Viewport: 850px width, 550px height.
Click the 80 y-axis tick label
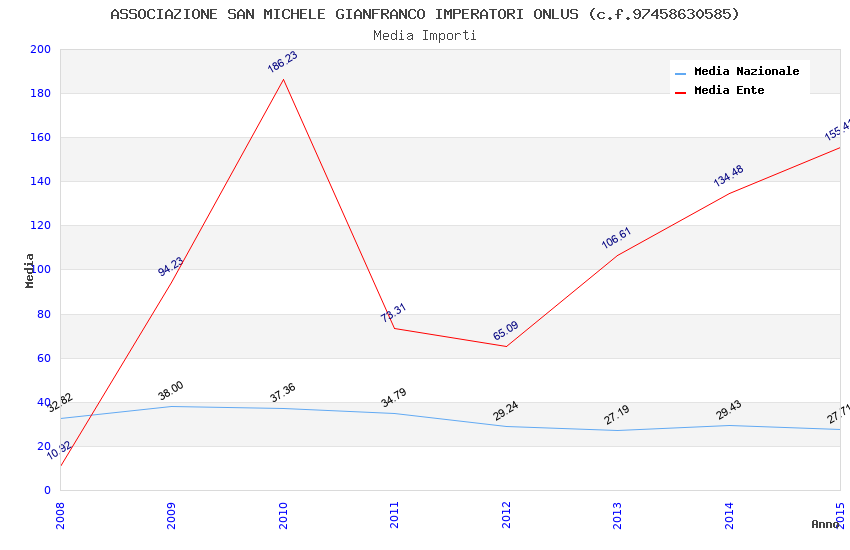[x=44, y=314]
